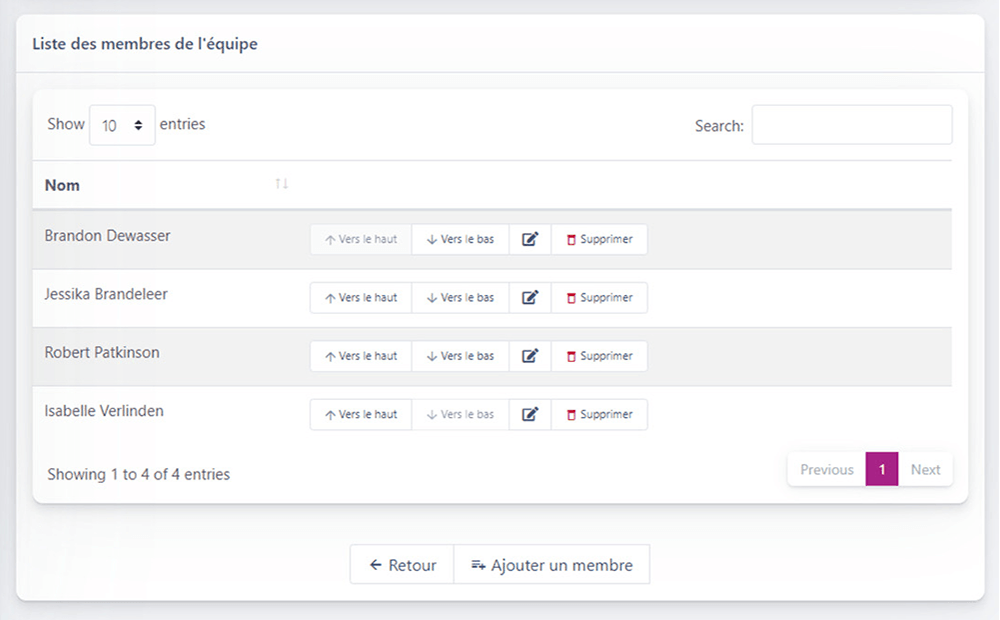1000x620 pixels.
Task: Click the Next pagination button
Action: click(x=925, y=469)
